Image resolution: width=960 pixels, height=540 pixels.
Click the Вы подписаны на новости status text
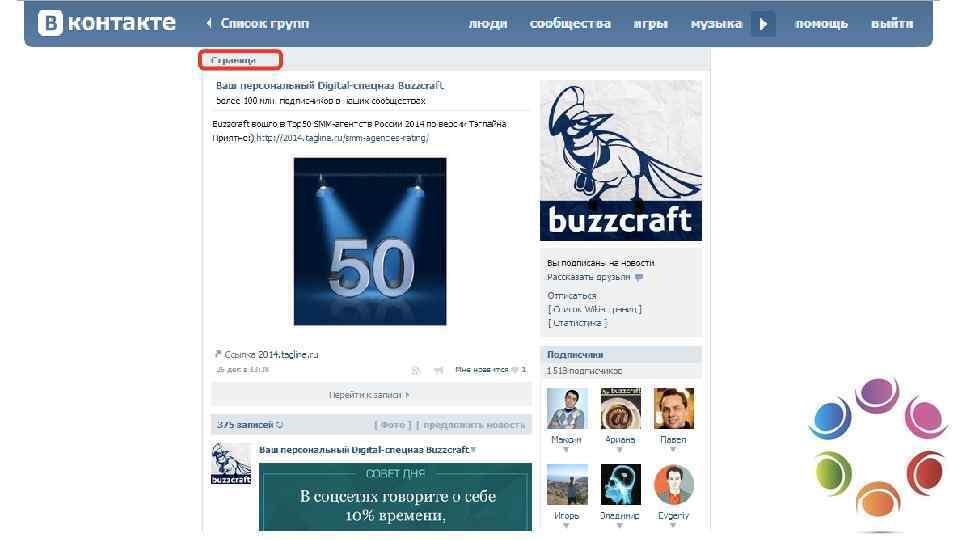(x=601, y=263)
